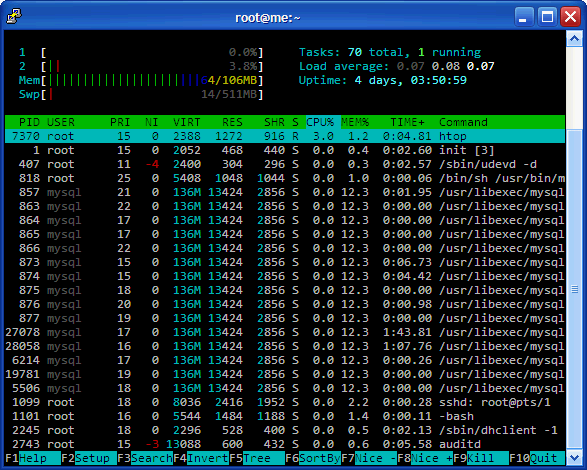This screenshot has width=587, height=470.
Task: Select mysql process with PID 873
Action: click(x=285, y=262)
